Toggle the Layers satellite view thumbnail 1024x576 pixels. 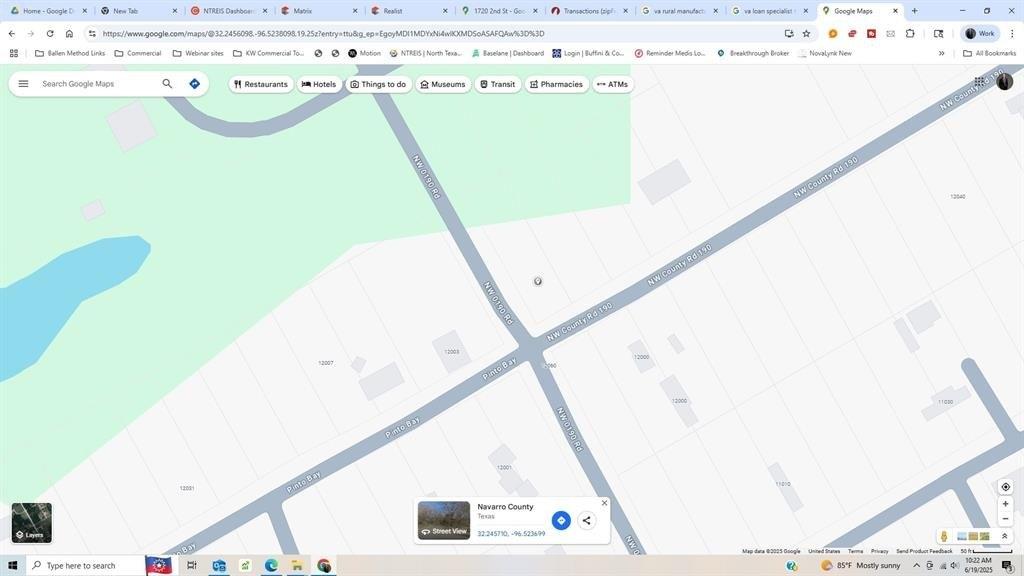[x=31, y=522]
